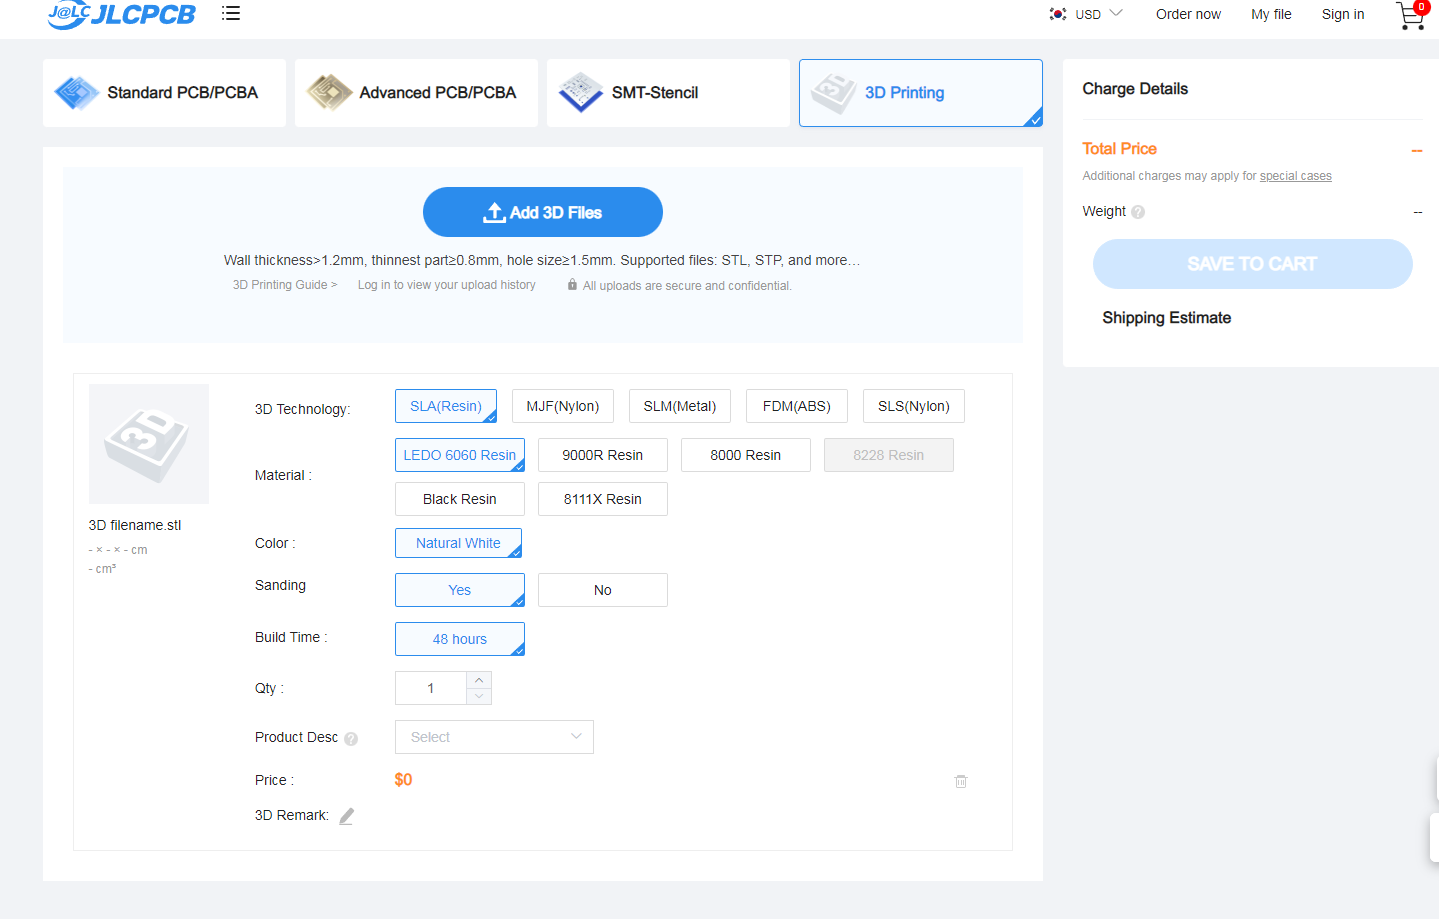This screenshot has height=919, width=1439.
Task: Edit 3D Remark with pencil icon
Action: [346, 816]
